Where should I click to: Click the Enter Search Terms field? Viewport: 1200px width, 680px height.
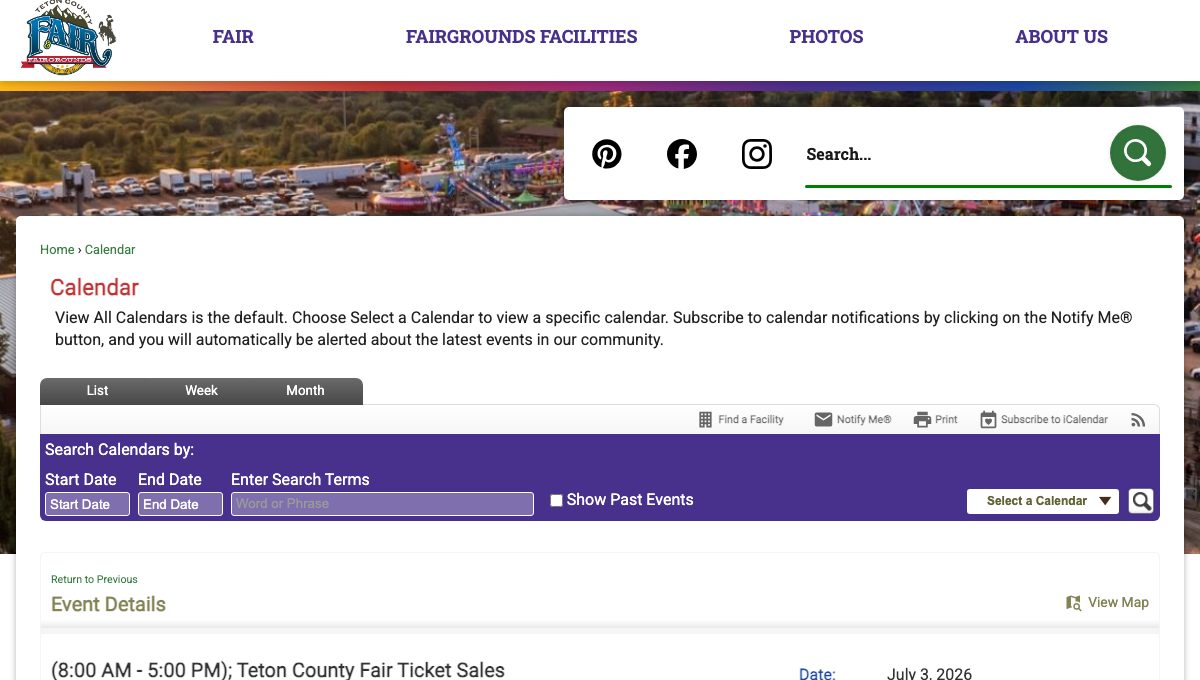click(382, 504)
